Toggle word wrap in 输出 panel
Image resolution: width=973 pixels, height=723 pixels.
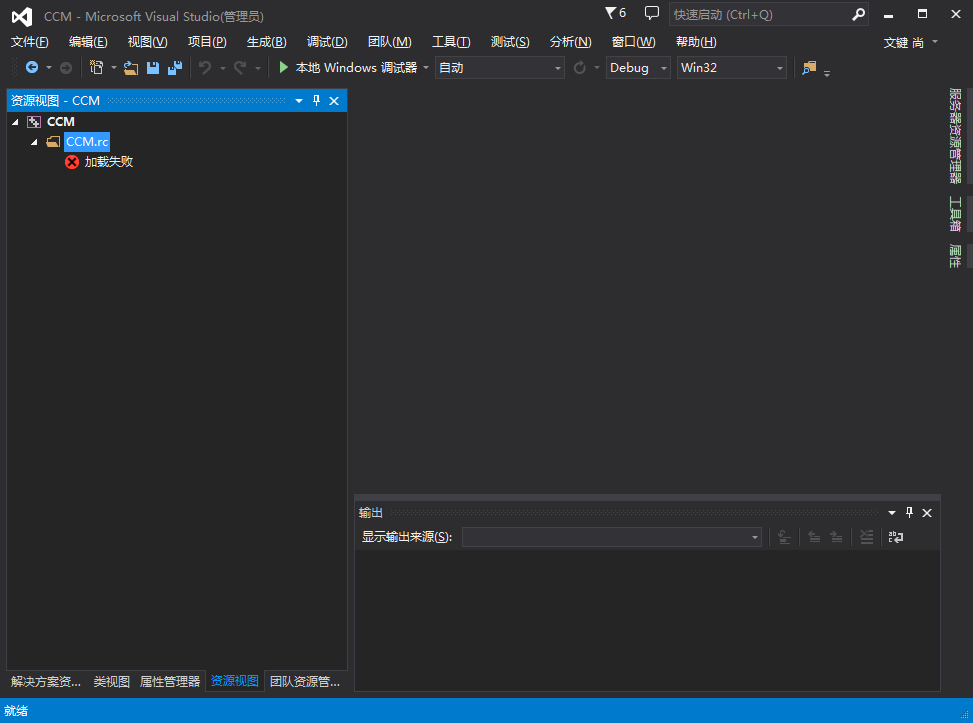click(896, 537)
